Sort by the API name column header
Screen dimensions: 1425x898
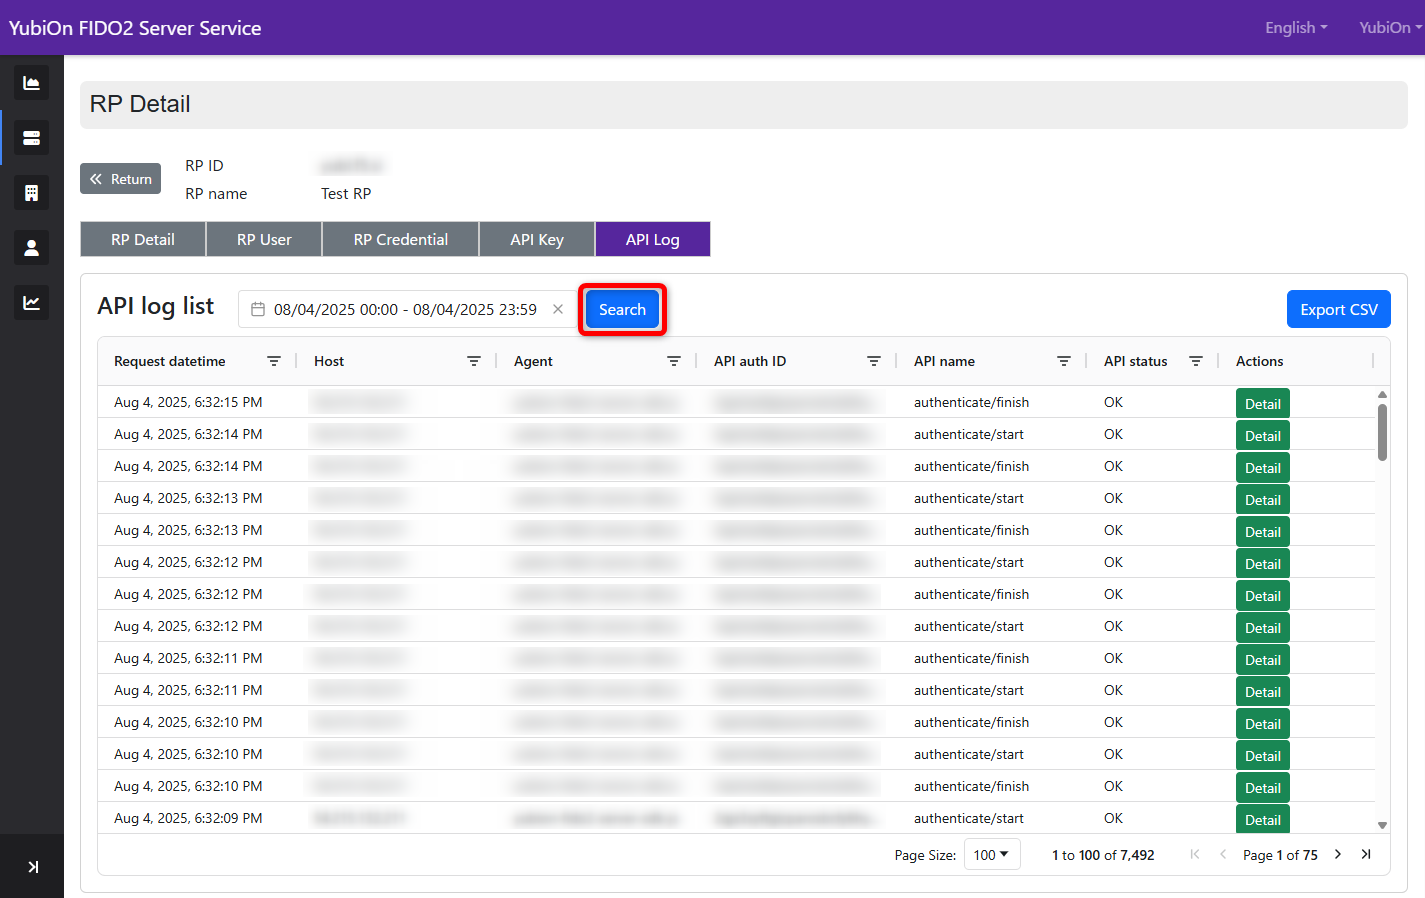(944, 361)
